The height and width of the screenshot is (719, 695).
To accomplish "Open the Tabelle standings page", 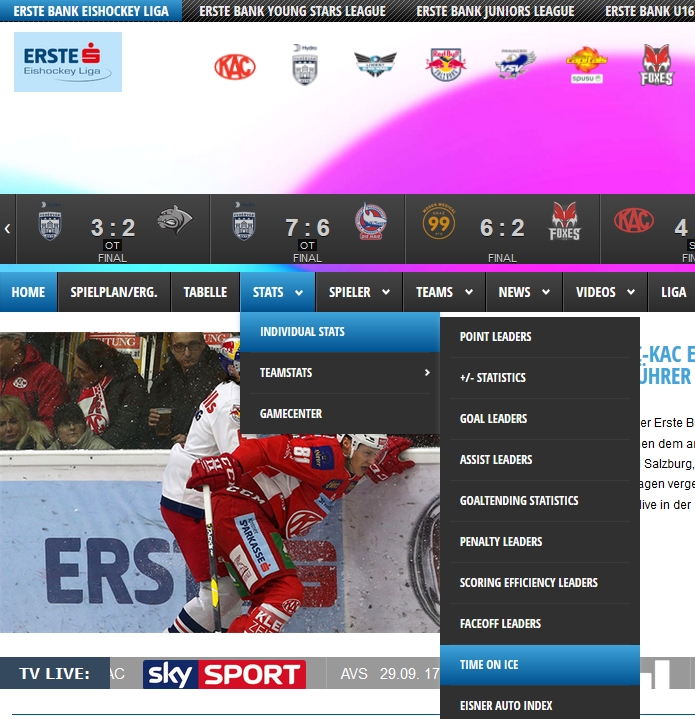I will click(x=205, y=292).
